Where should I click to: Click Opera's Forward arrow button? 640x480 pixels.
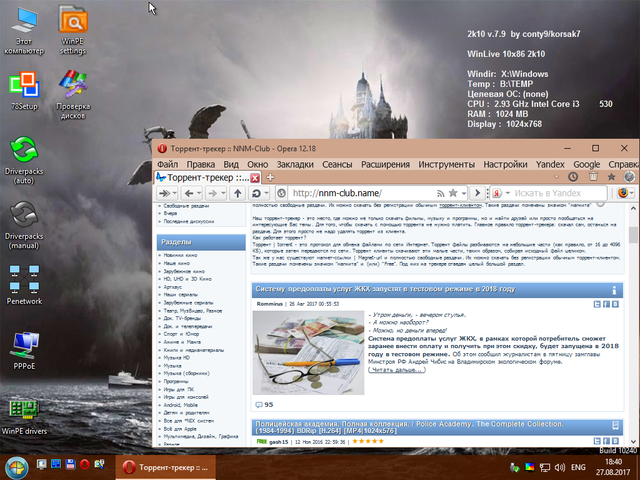pyautogui.click(x=213, y=193)
